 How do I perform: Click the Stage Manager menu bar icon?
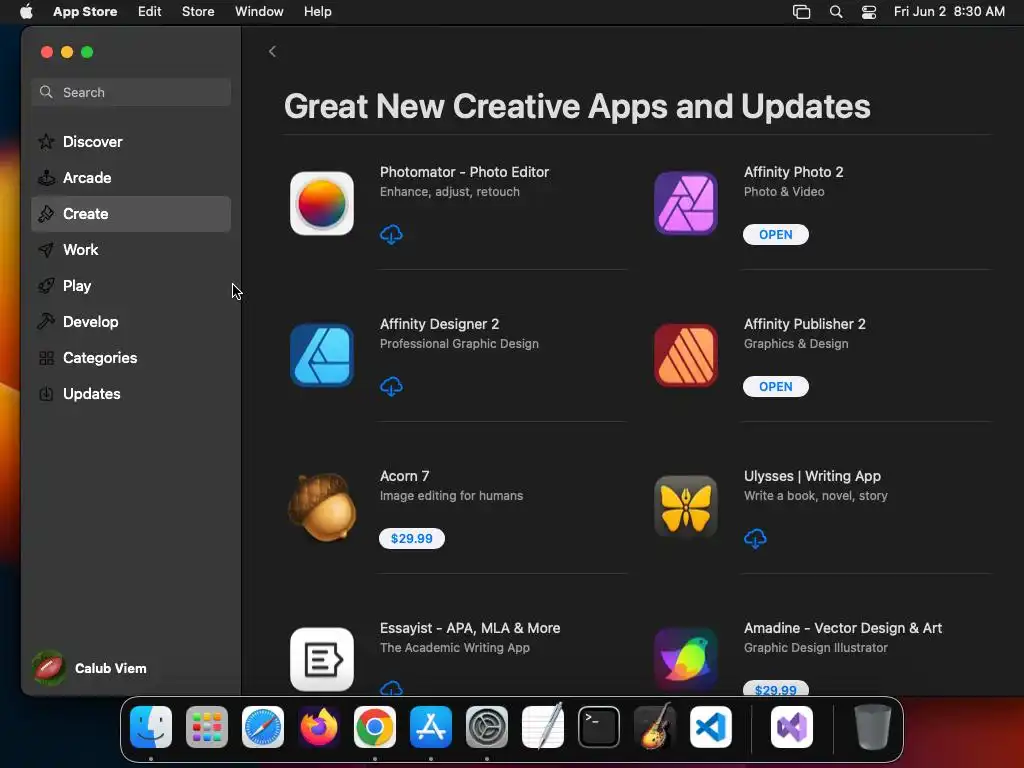(801, 12)
